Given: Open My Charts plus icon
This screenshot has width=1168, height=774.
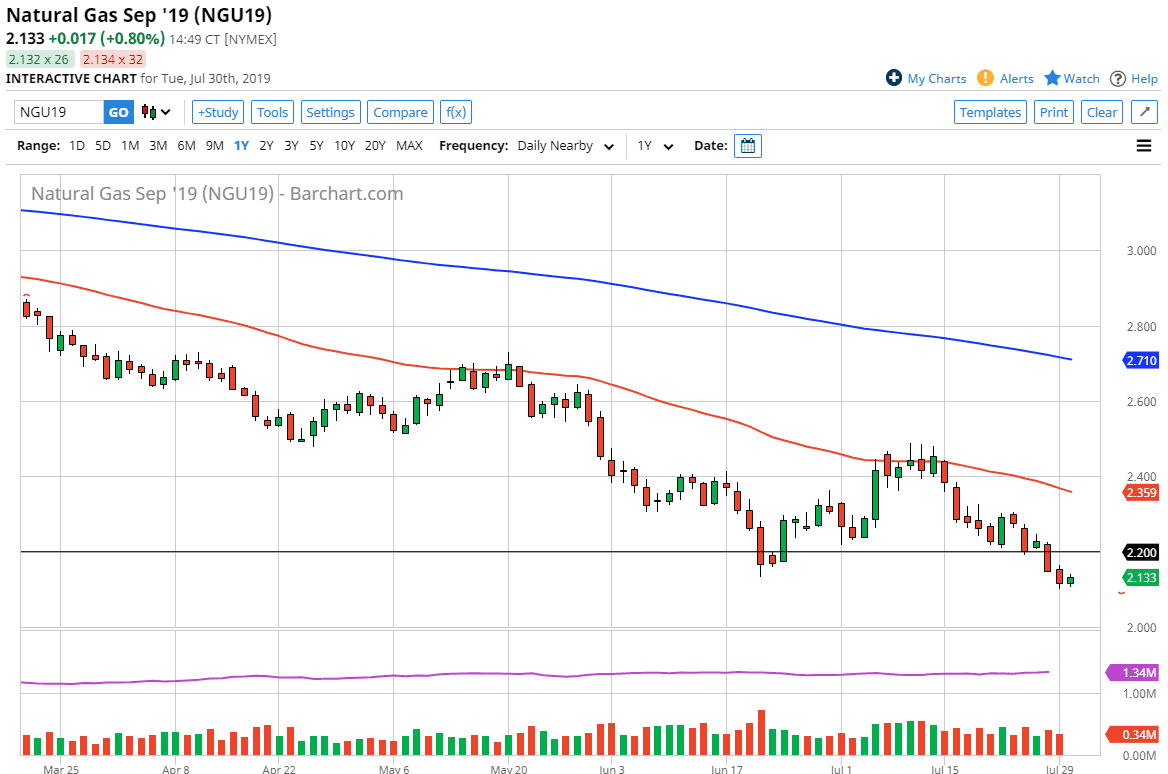Looking at the screenshot, I should coord(894,77).
